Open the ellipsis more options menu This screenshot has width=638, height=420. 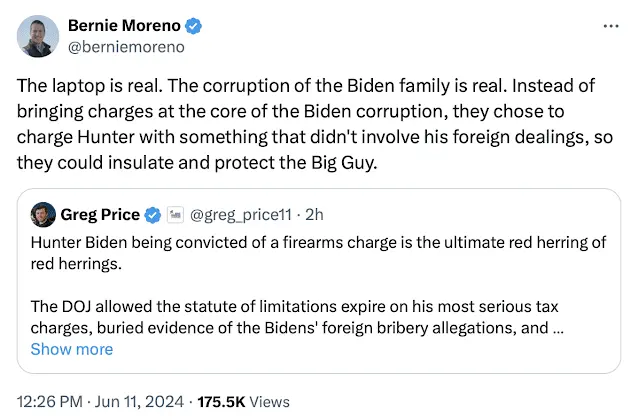[609, 26]
